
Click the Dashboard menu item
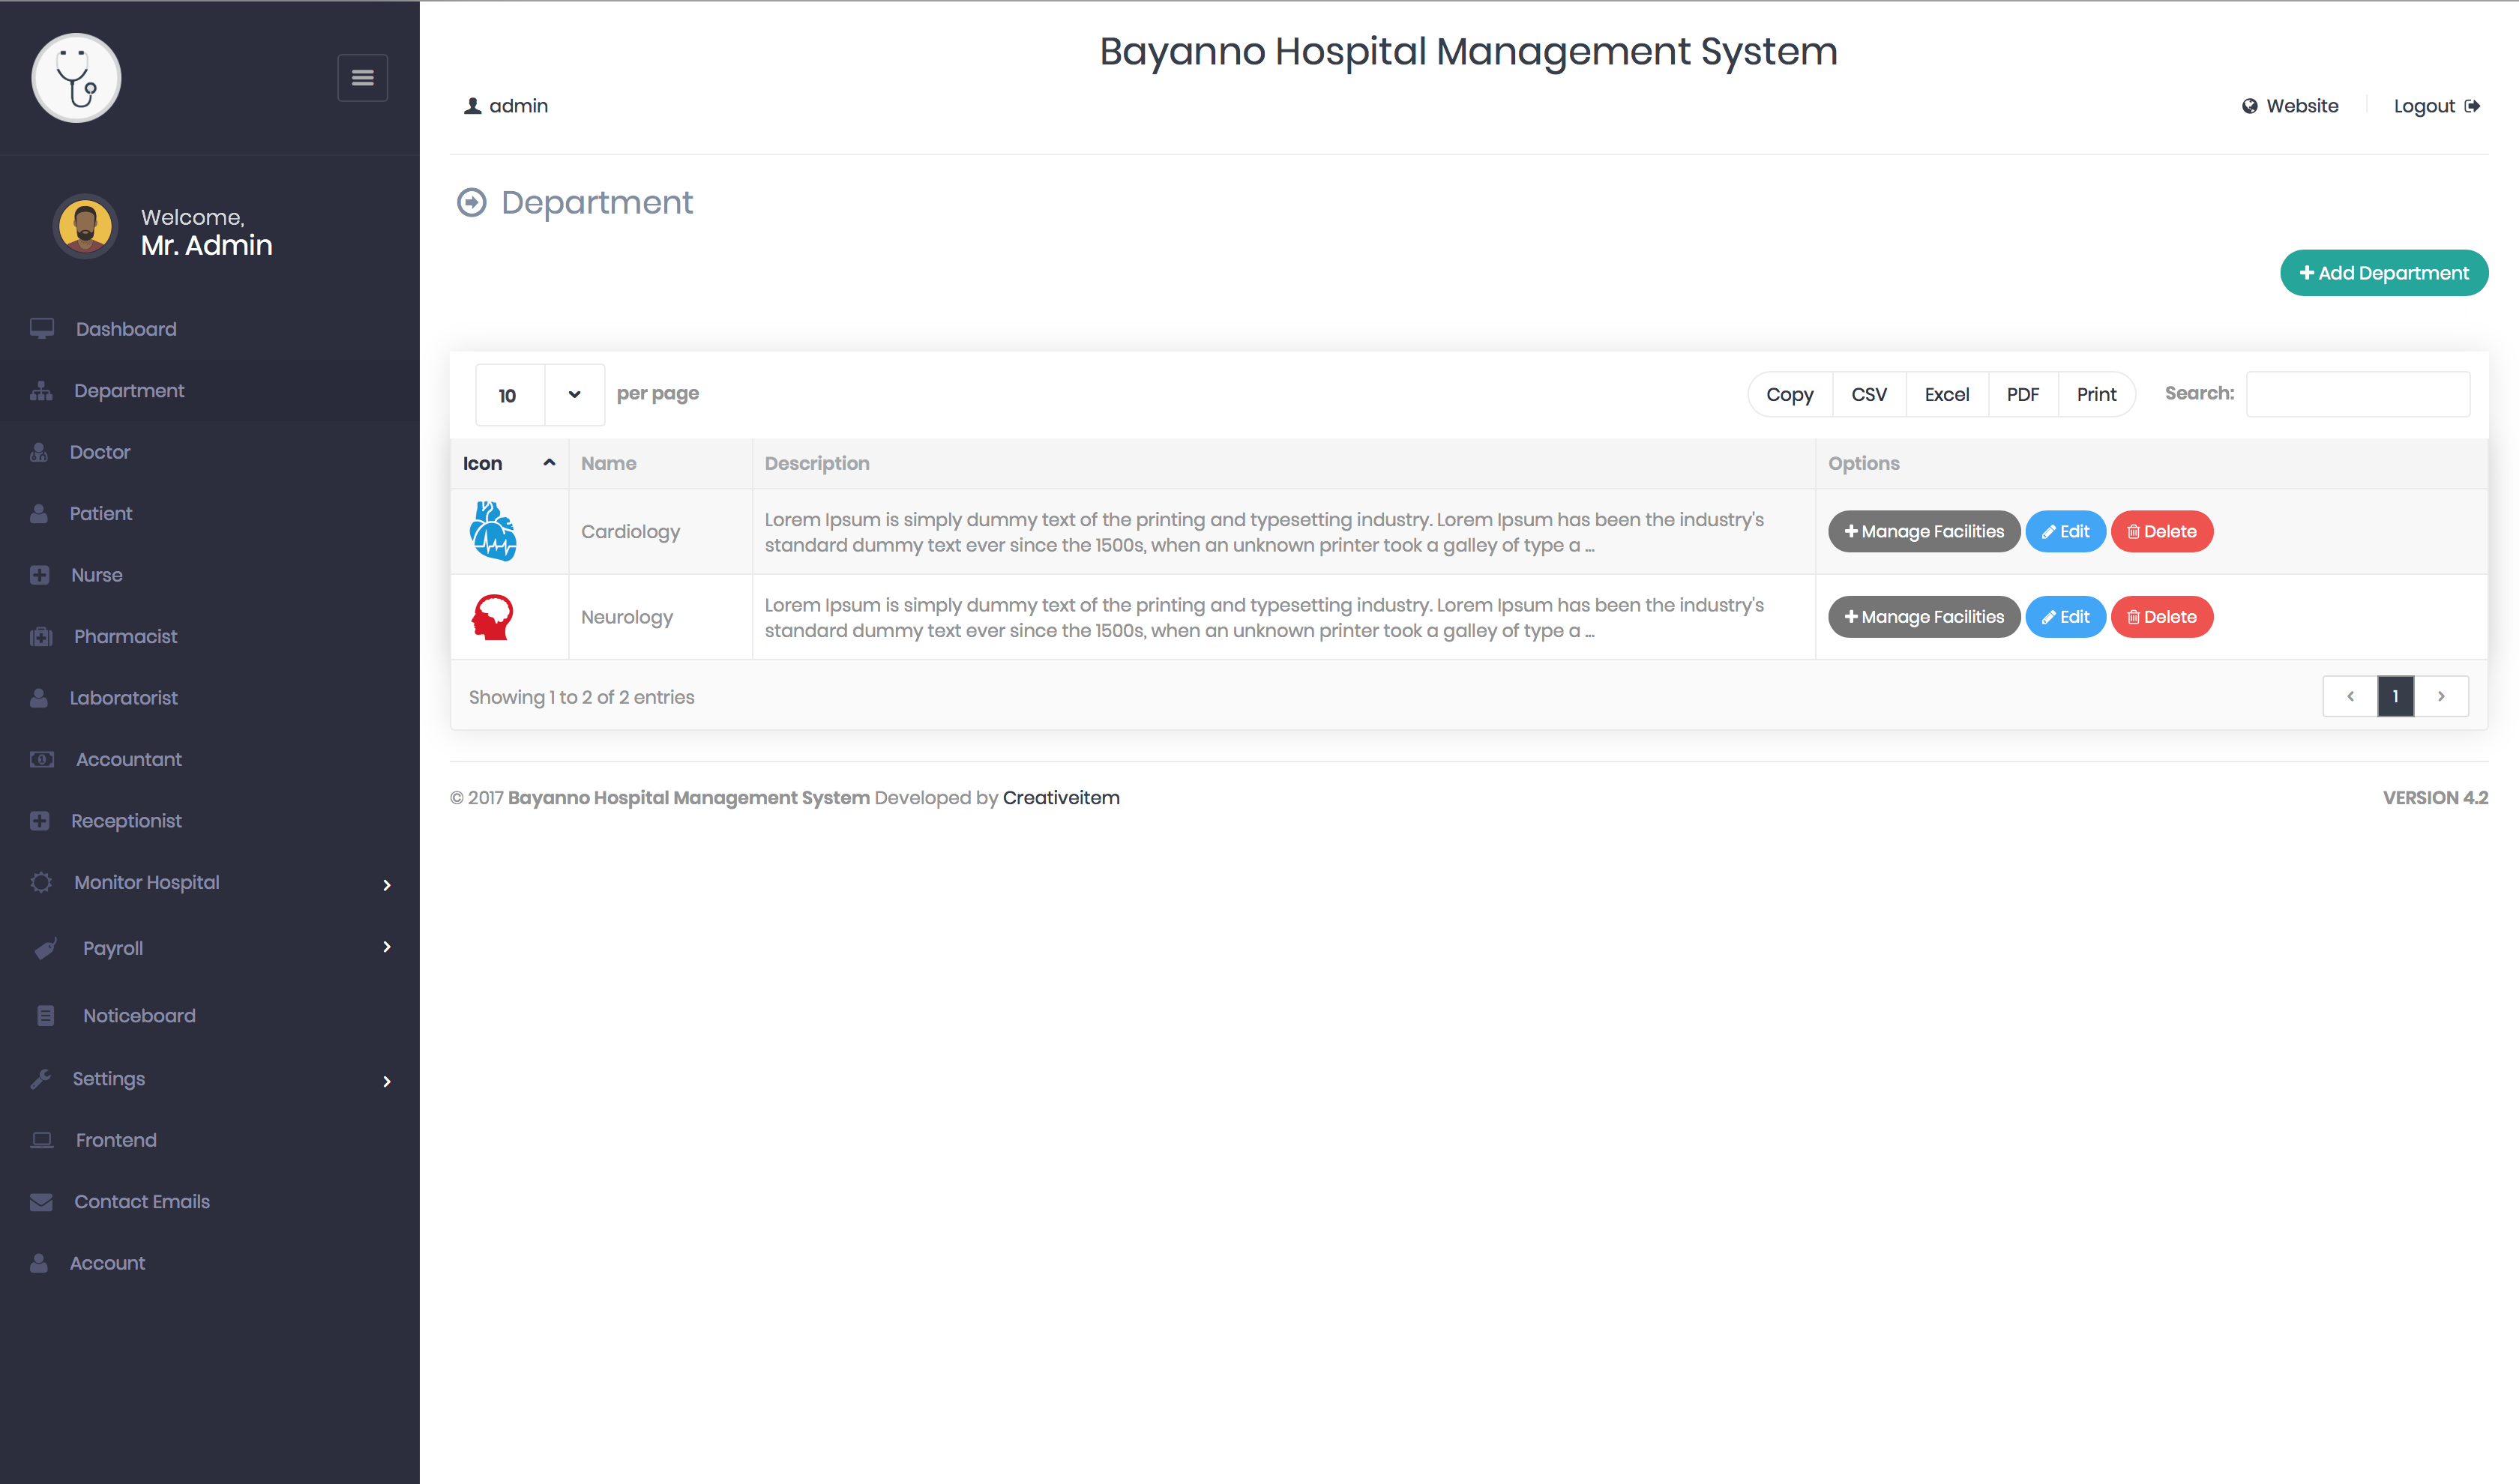pos(124,328)
